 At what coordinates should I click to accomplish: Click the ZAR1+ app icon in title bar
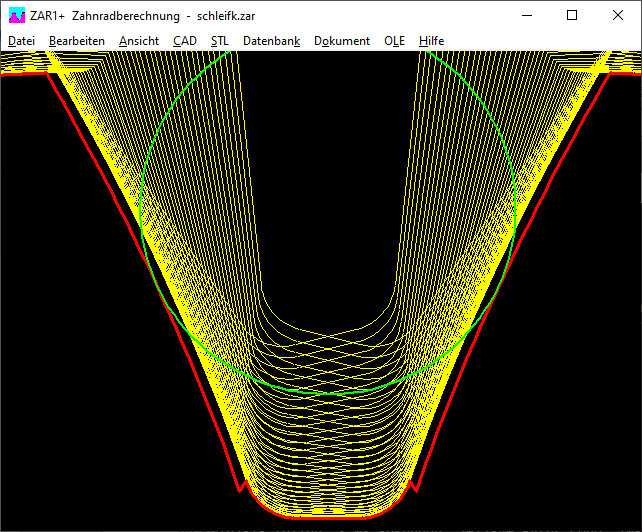[x=17, y=15]
